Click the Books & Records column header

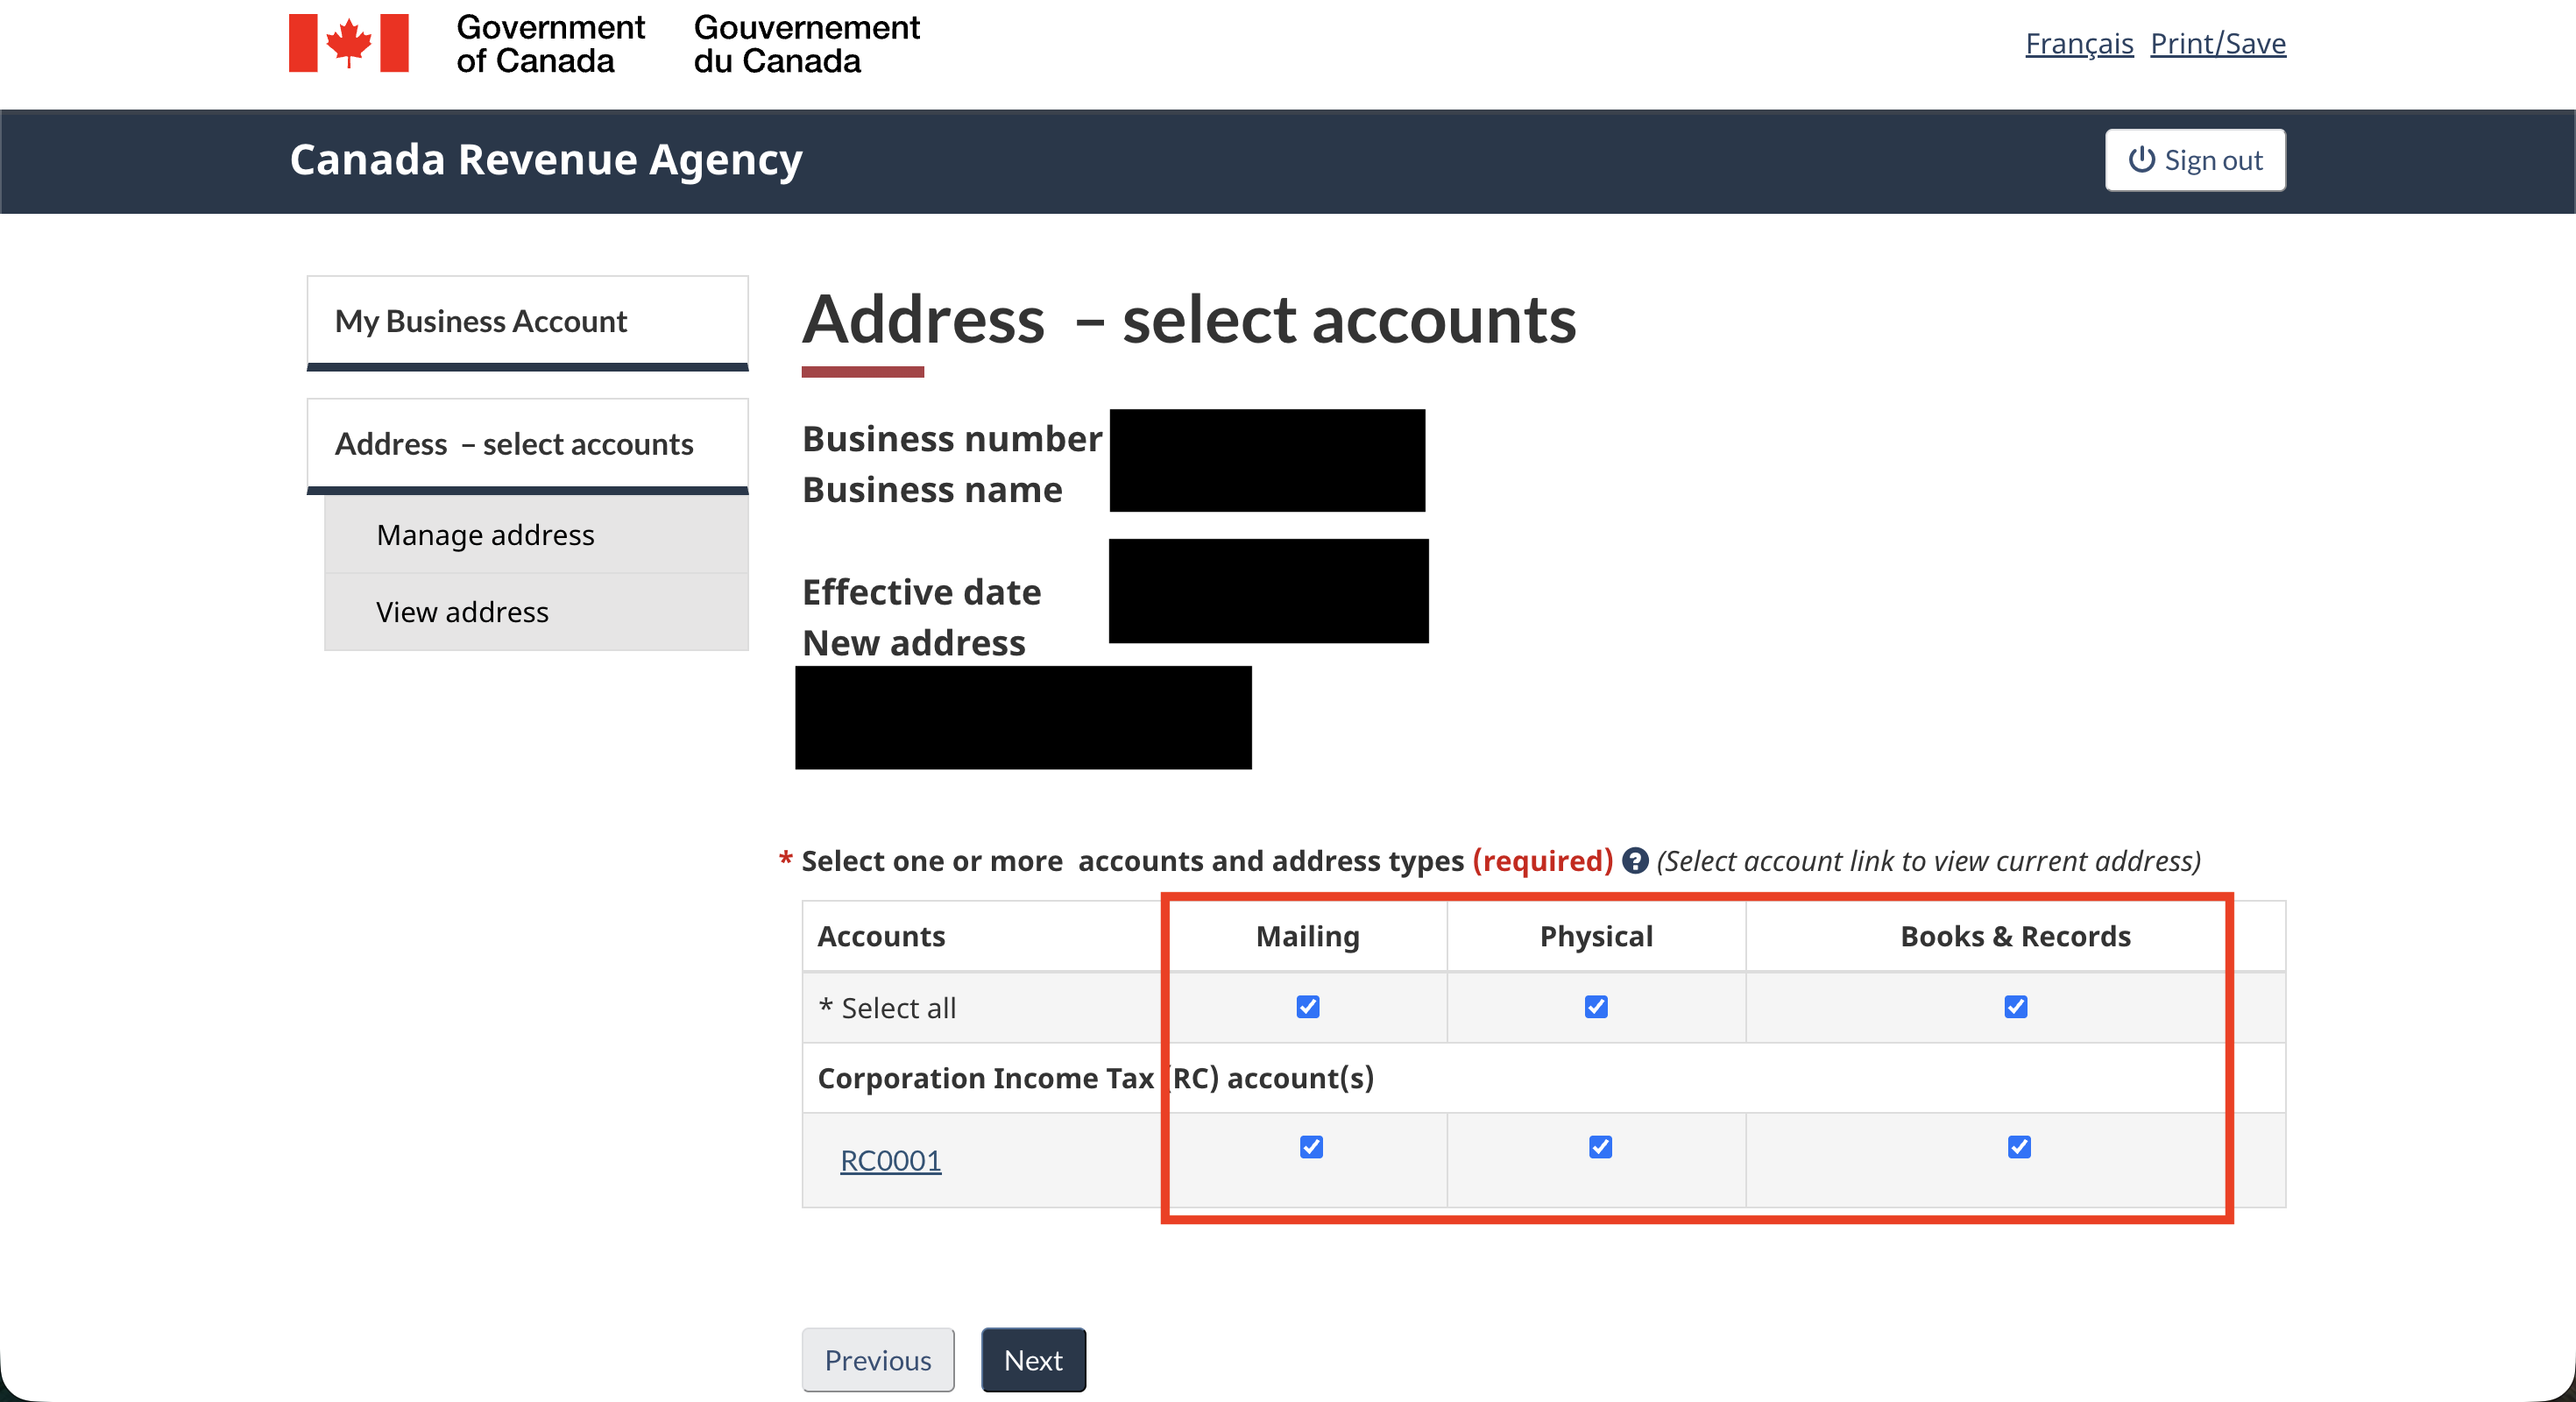(2015, 936)
